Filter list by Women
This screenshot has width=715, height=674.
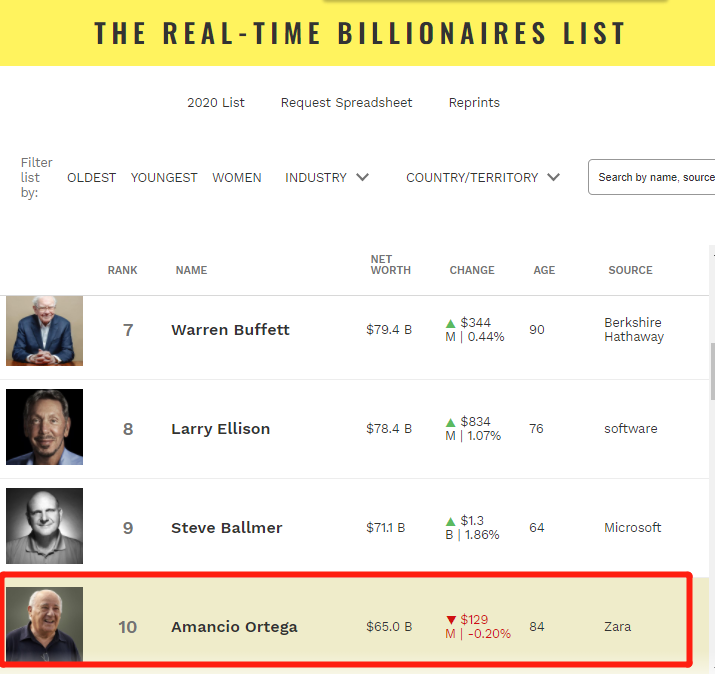(x=237, y=177)
